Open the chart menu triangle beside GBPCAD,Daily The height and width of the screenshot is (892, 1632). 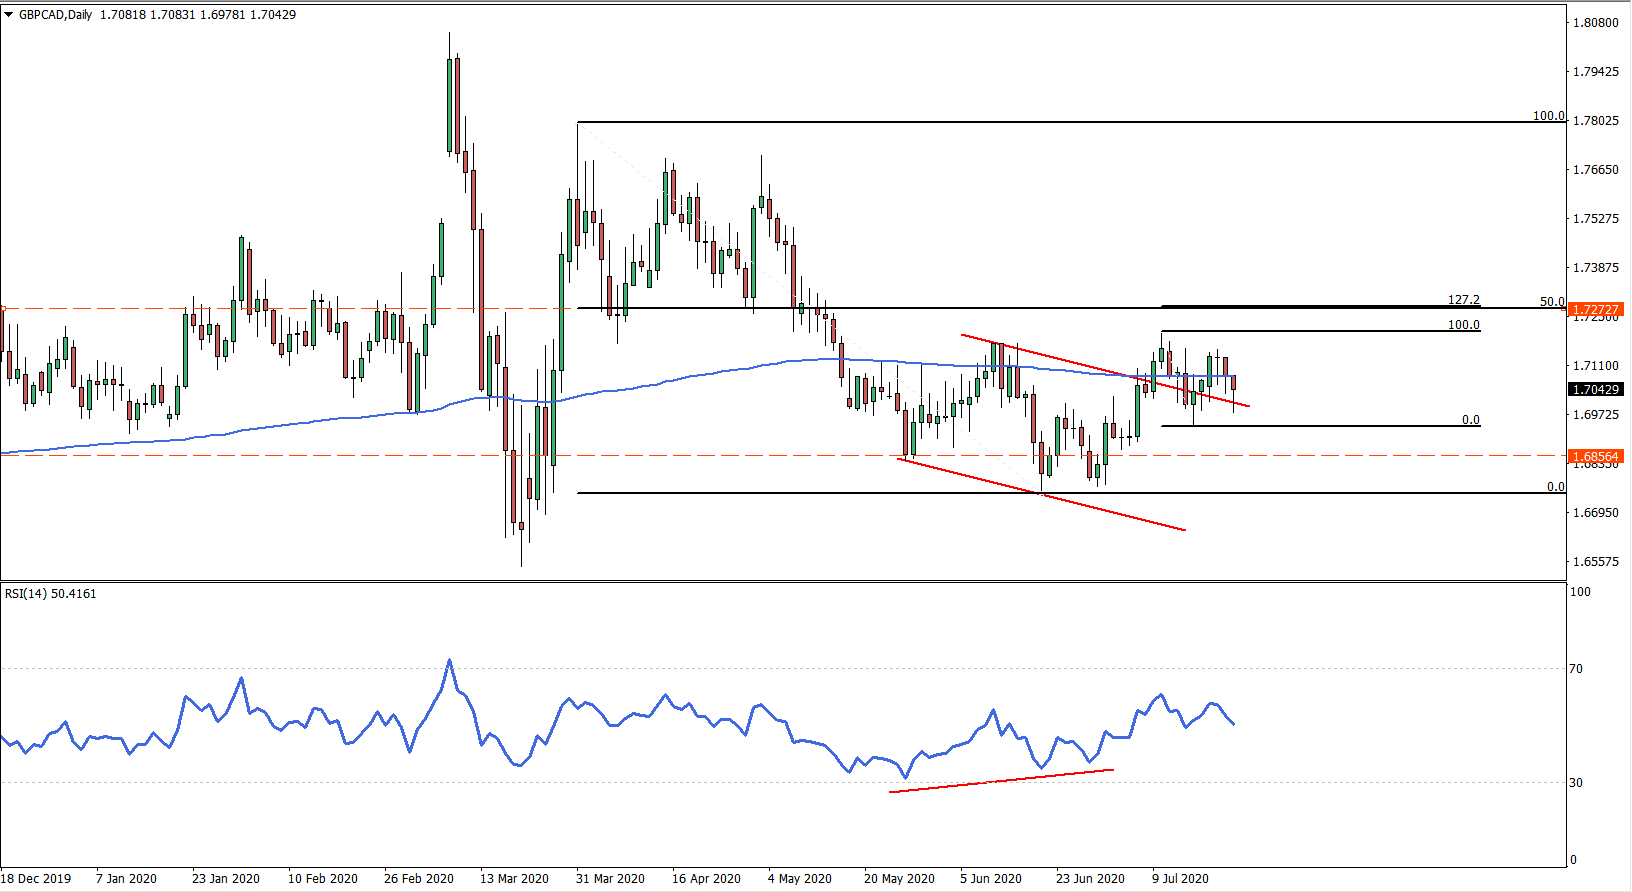click(x=9, y=15)
